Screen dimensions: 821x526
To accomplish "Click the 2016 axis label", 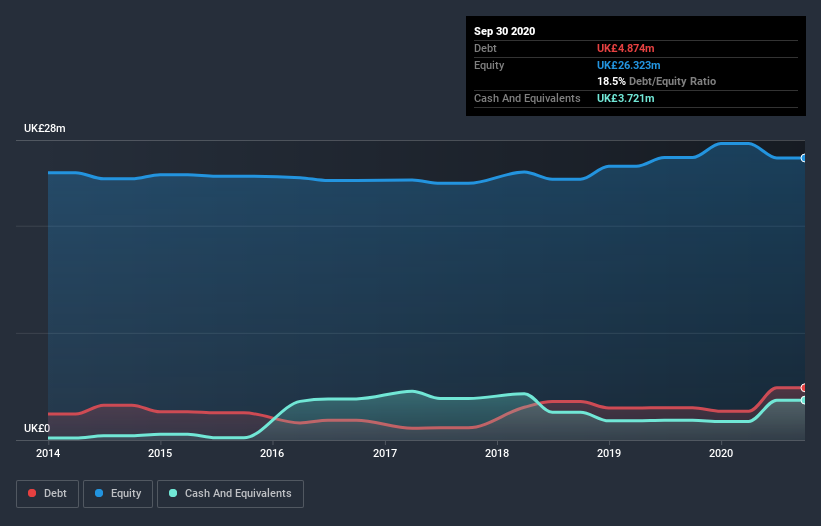I will pyautogui.click(x=272, y=453).
